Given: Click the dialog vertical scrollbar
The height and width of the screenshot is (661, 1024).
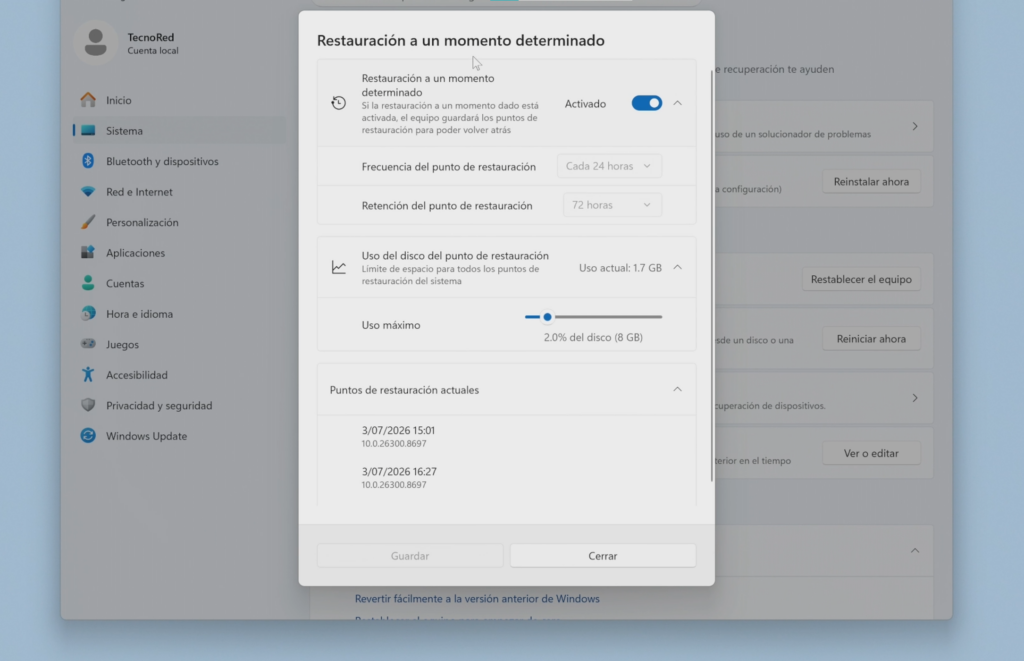Looking at the screenshot, I should click(712, 276).
